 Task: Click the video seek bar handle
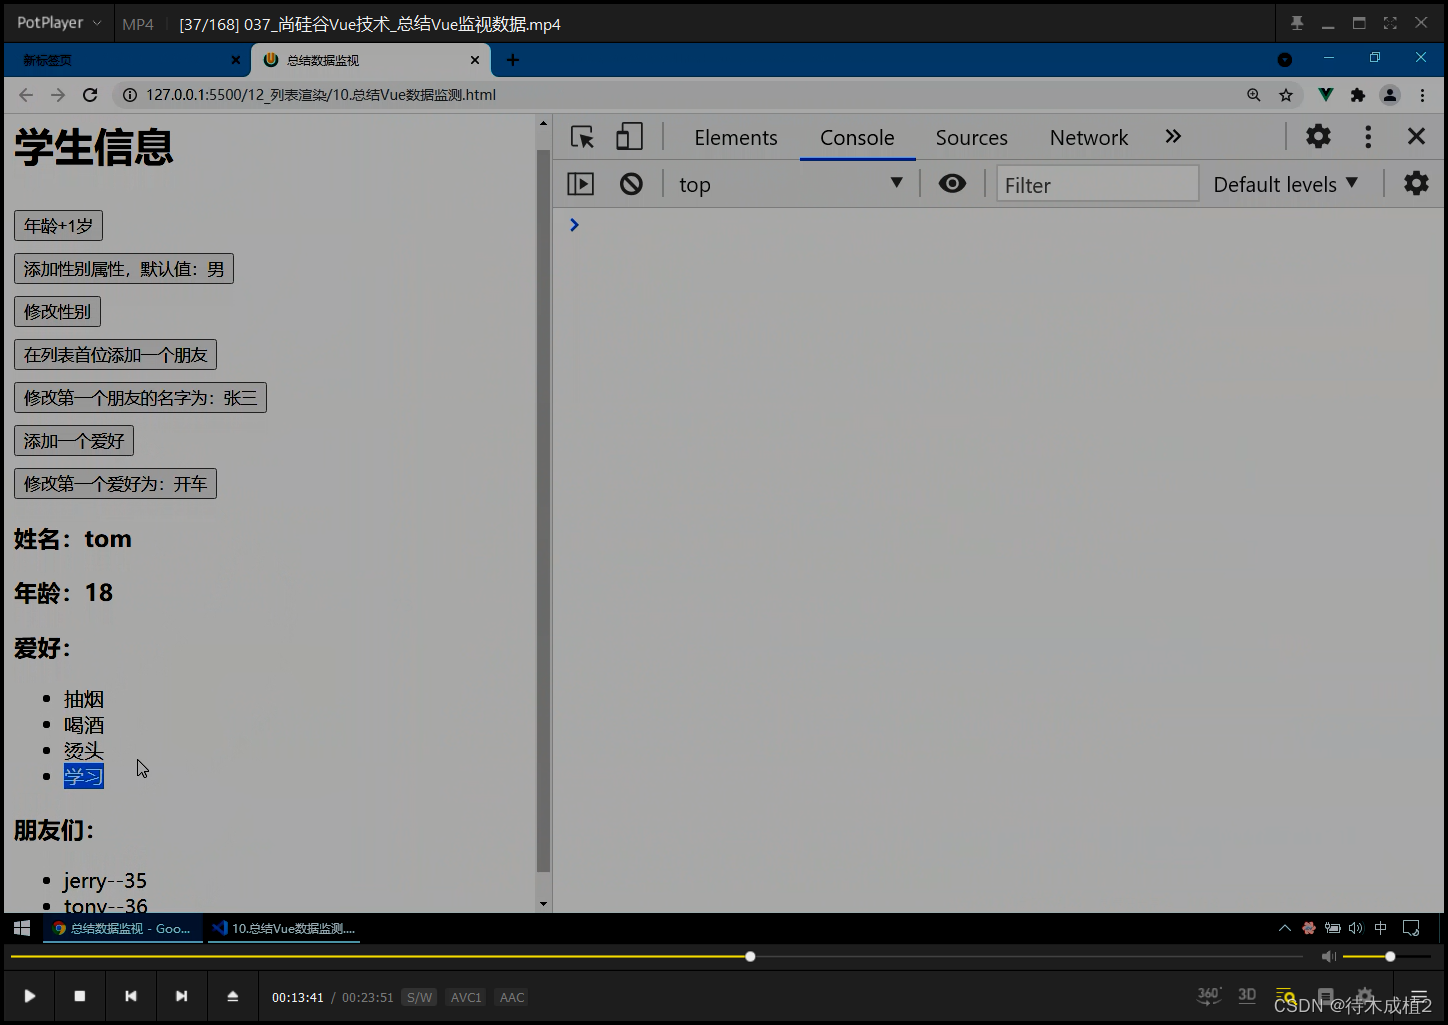[x=750, y=957]
